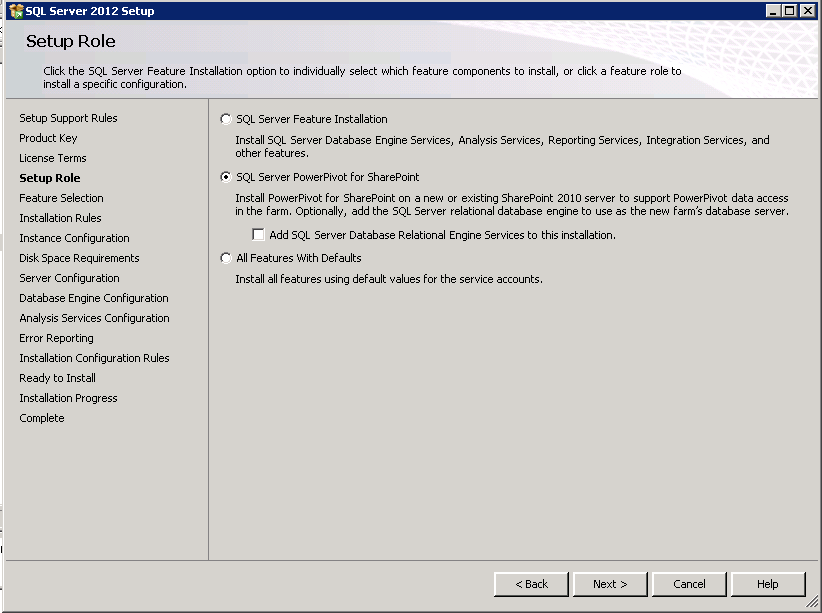The width and height of the screenshot is (822, 613).
Task: Click Disk Space Requirements step
Action: point(79,258)
